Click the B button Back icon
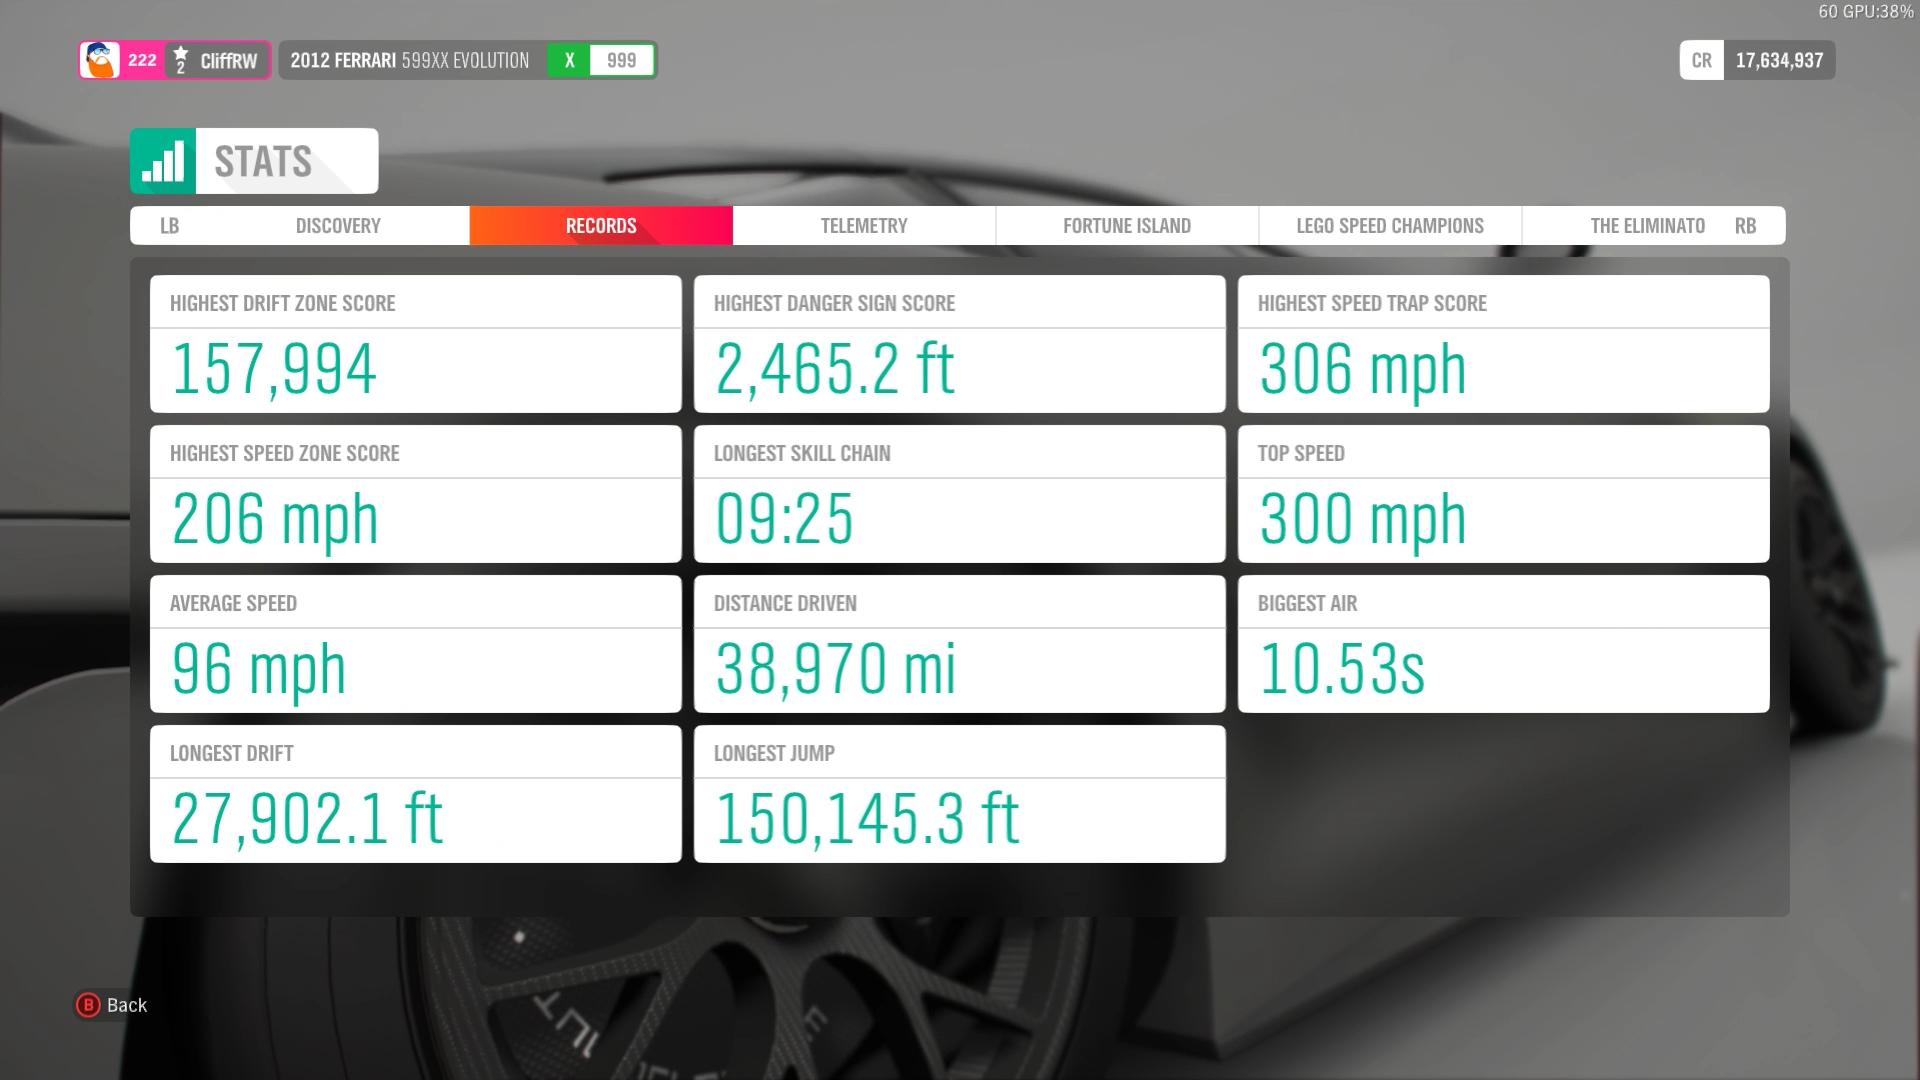 pyautogui.click(x=88, y=1005)
